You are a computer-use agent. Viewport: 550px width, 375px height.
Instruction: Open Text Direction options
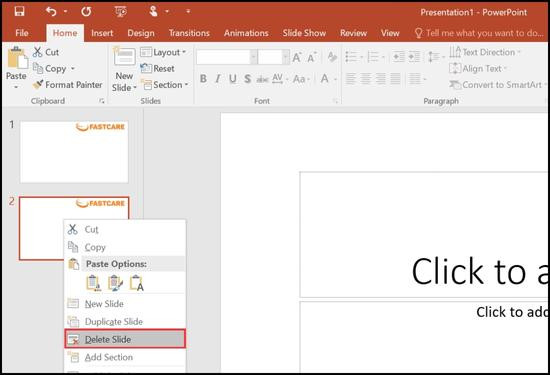(x=485, y=52)
